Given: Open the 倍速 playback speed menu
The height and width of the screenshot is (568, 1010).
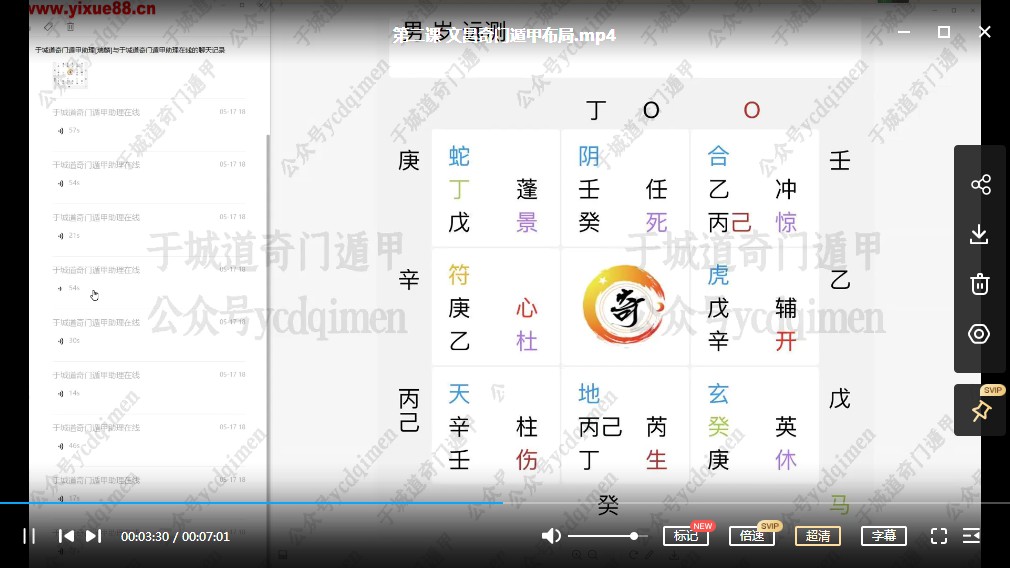Looking at the screenshot, I should click(x=752, y=536).
